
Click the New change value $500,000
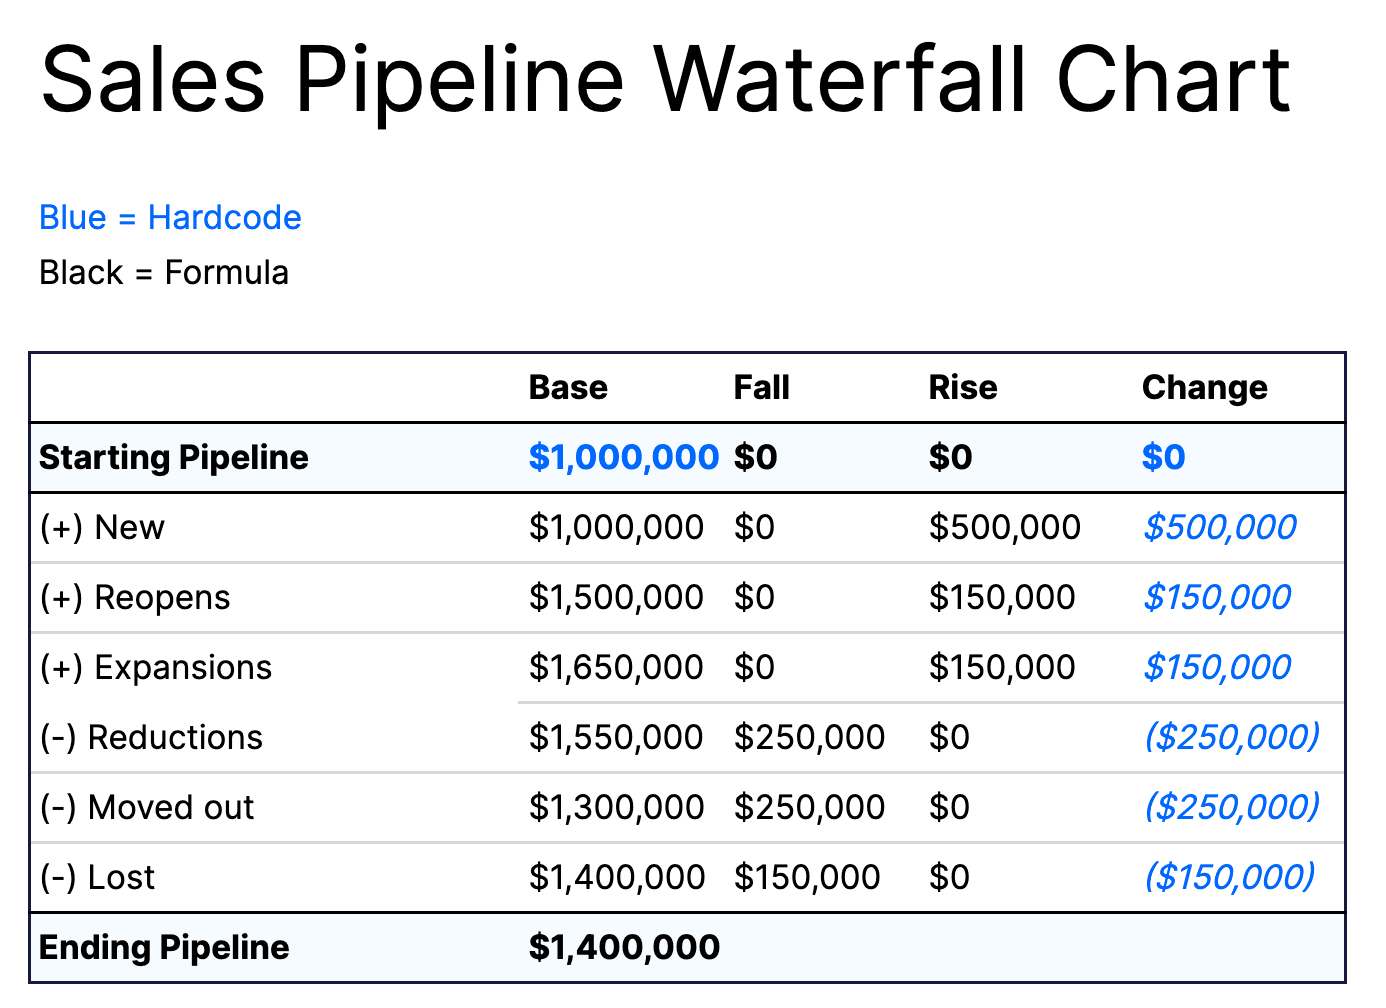(x=1219, y=527)
